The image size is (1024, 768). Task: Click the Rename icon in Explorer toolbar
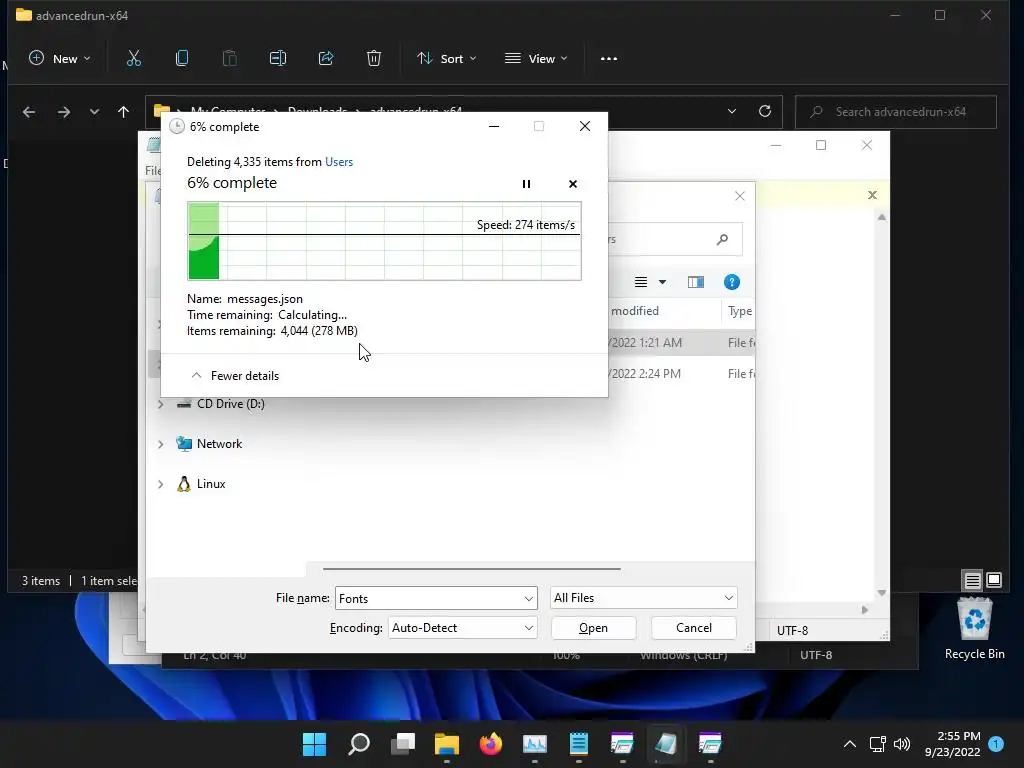click(x=278, y=58)
